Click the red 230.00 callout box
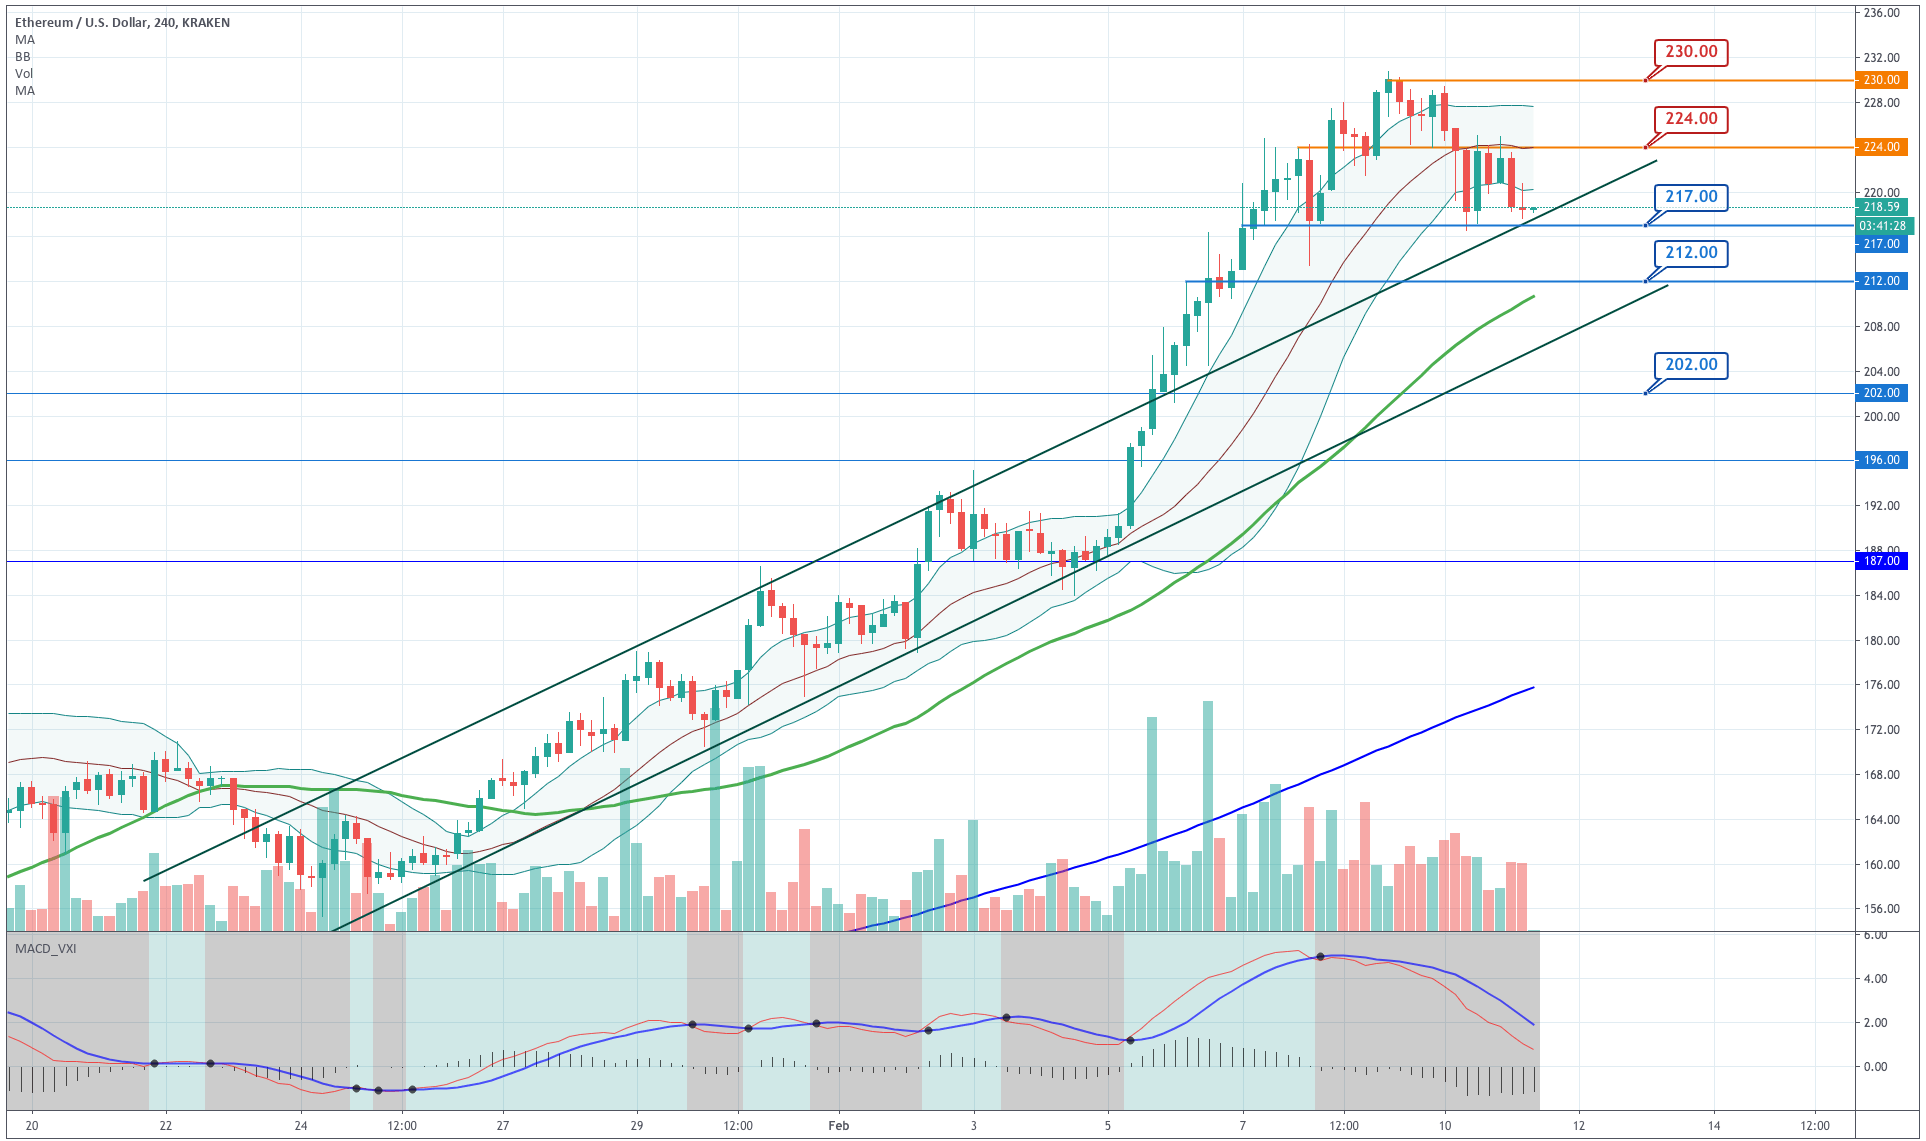Viewport: 1926px width, 1141px height. [1690, 52]
